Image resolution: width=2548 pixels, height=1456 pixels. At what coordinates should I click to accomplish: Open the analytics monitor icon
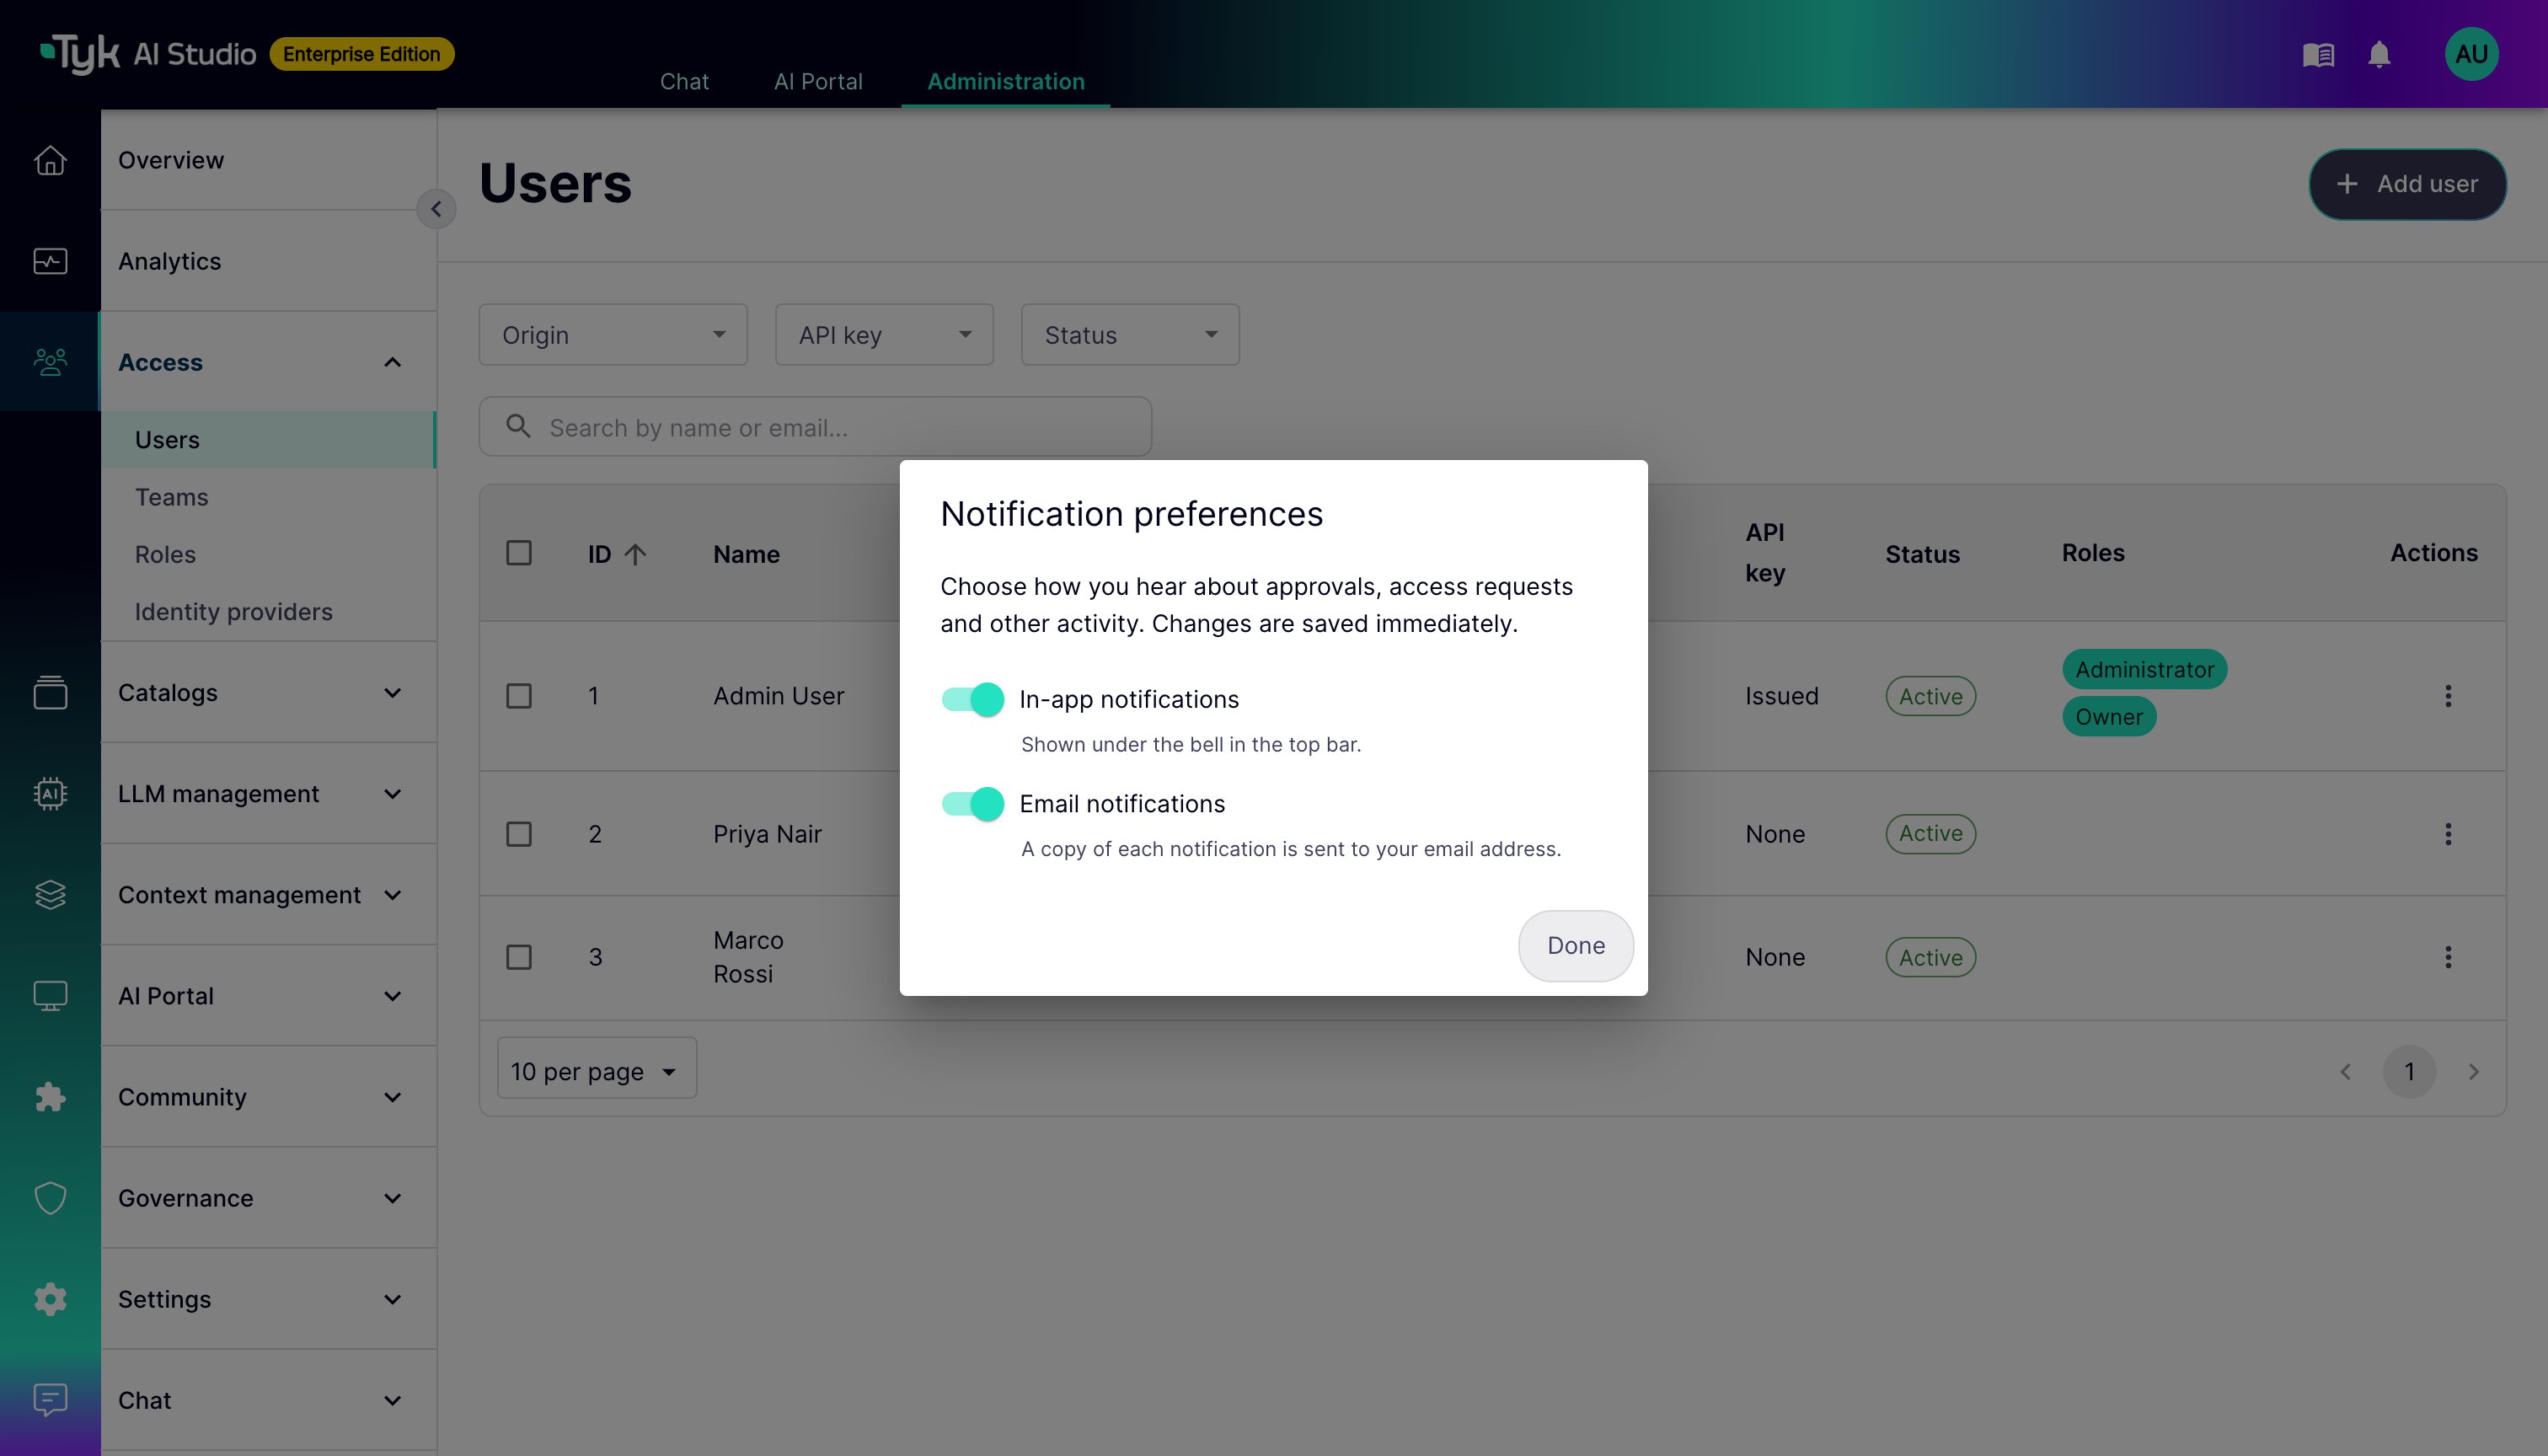[50, 261]
